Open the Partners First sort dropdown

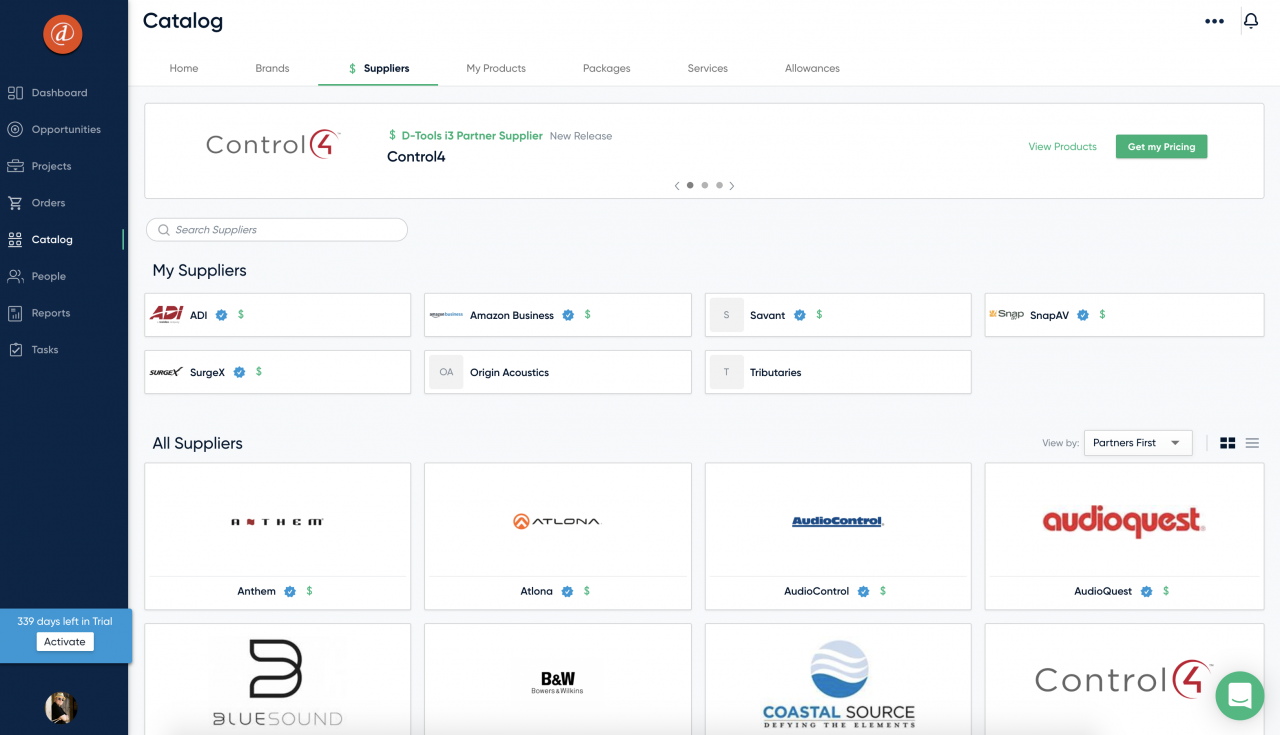pyautogui.click(x=1138, y=443)
